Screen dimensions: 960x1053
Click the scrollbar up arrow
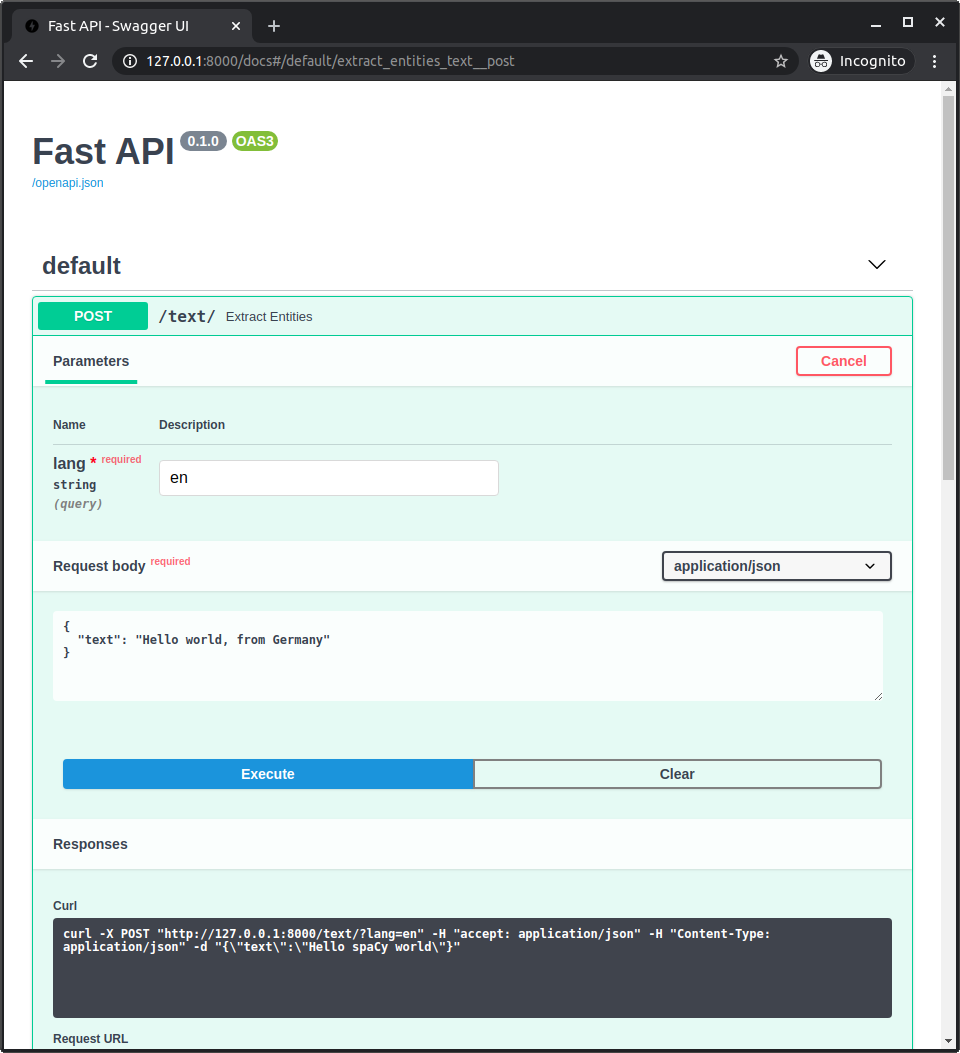(x=948, y=89)
